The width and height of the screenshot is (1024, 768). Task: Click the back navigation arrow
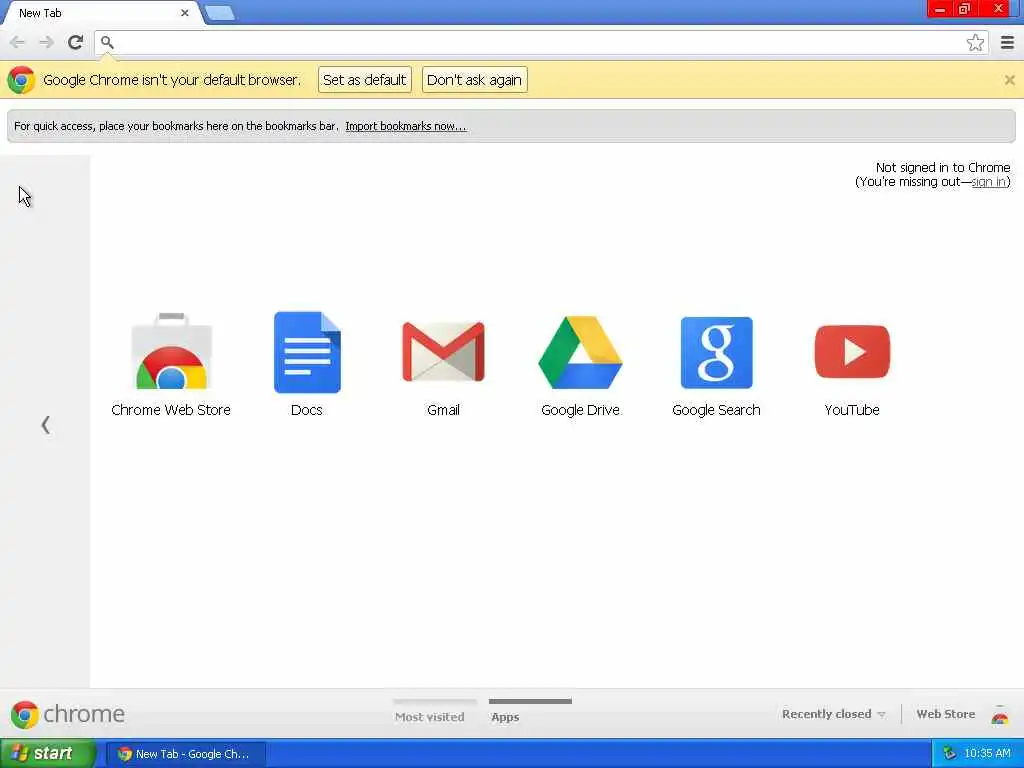(18, 42)
